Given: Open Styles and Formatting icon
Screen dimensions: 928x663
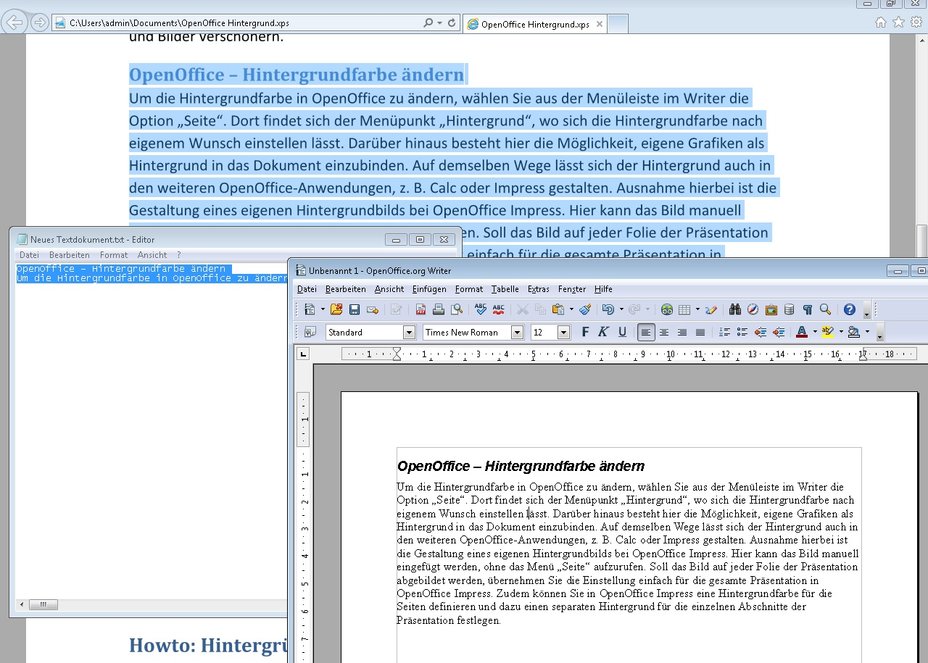Looking at the screenshot, I should [310, 332].
